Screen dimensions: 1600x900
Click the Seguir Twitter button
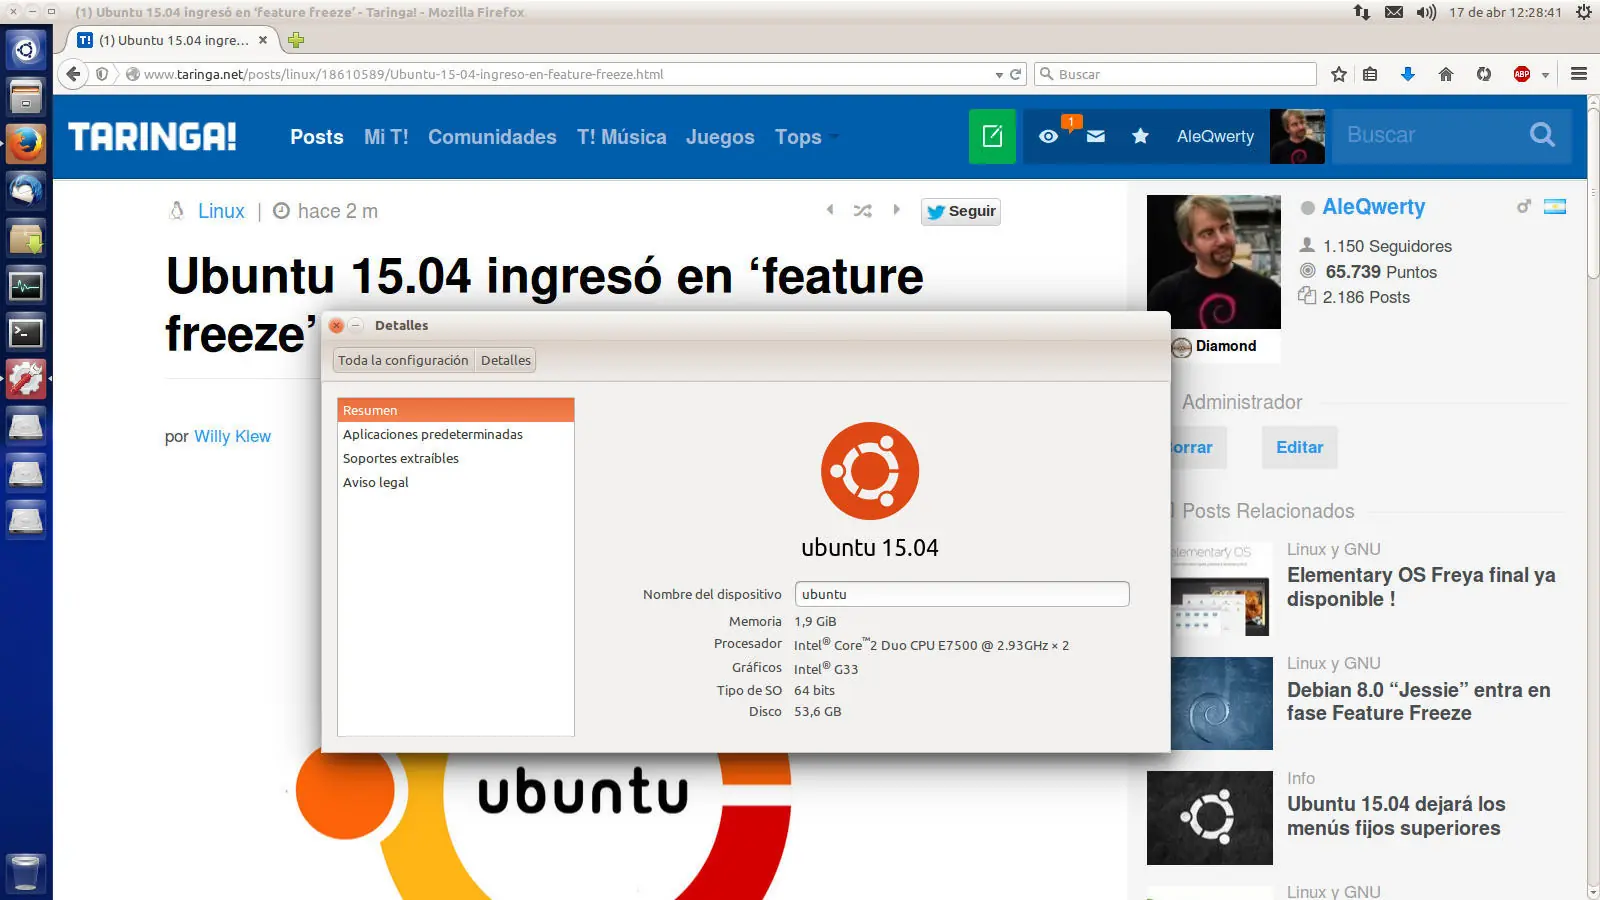pyautogui.click(x=961, y=211)
